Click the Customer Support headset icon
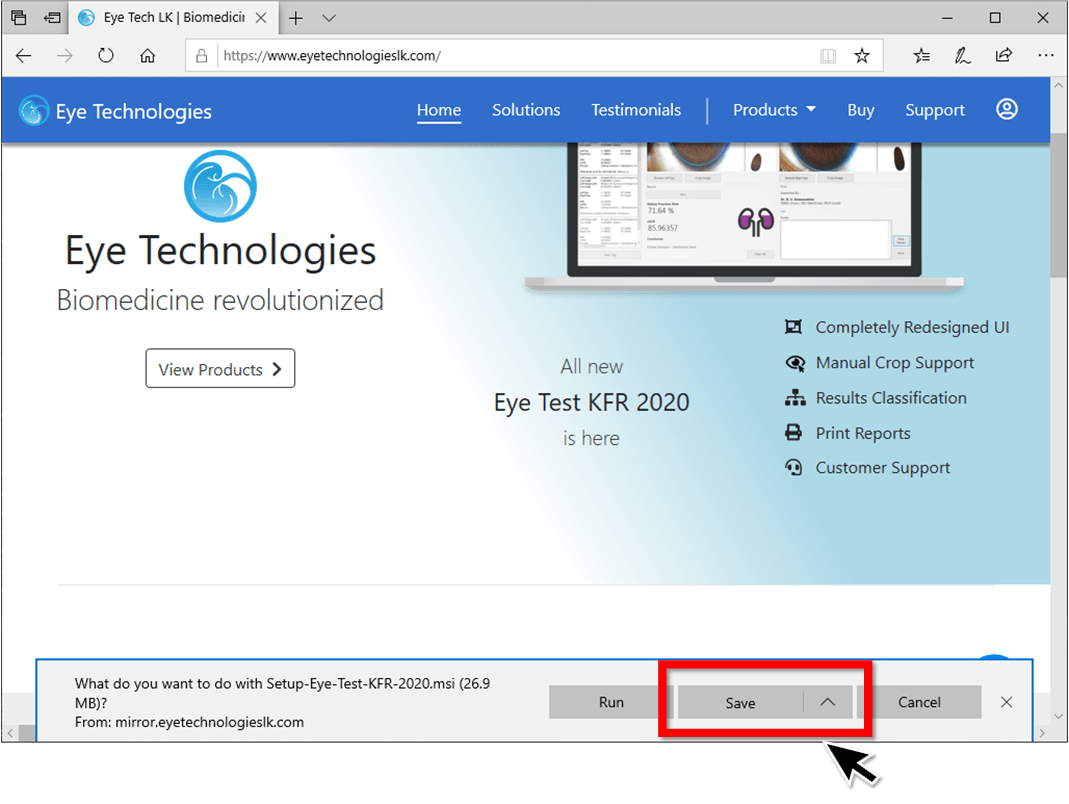1069x804 pixels. [794, 467]
